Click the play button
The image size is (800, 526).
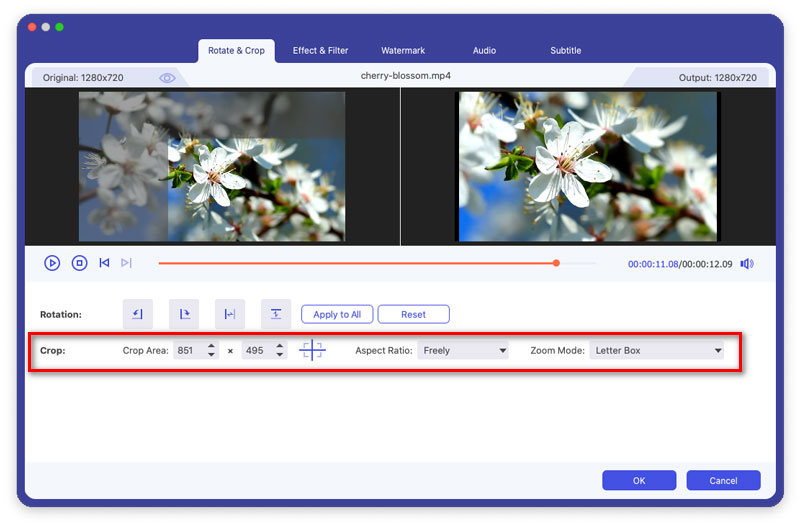52,263
